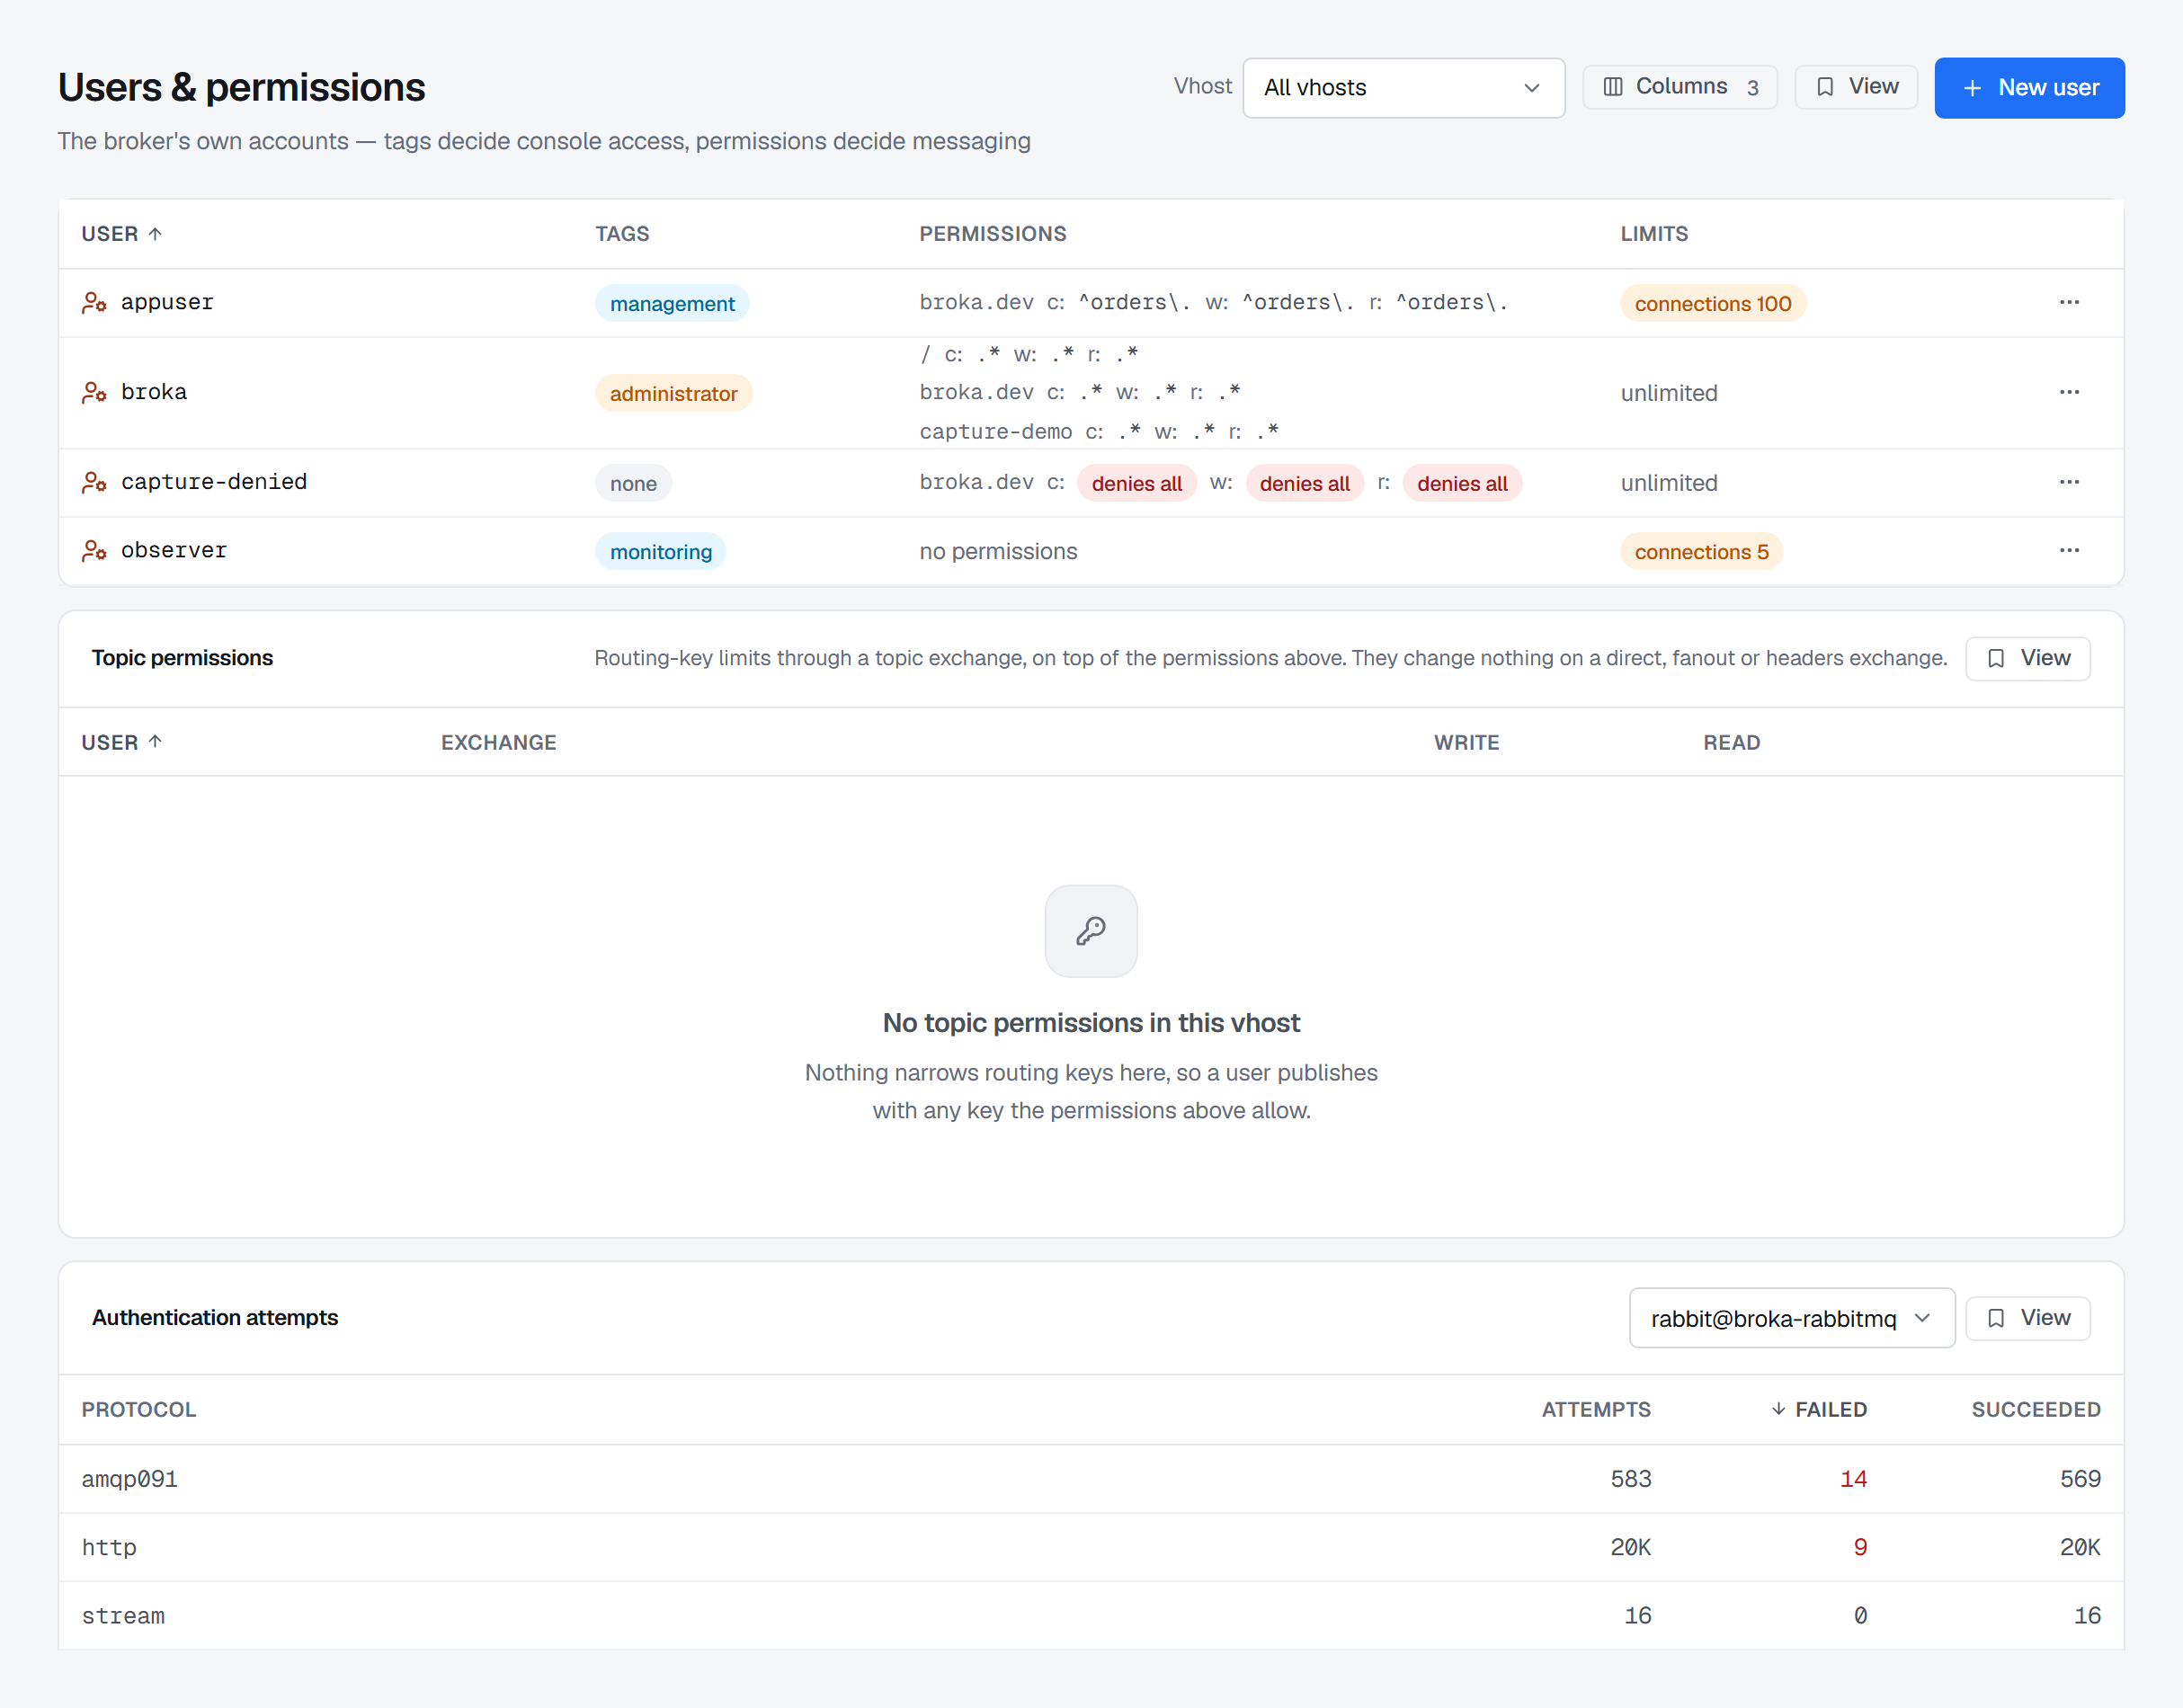
Task: Open the more-actions menu for observer
Action: [x=2069, y=550]
